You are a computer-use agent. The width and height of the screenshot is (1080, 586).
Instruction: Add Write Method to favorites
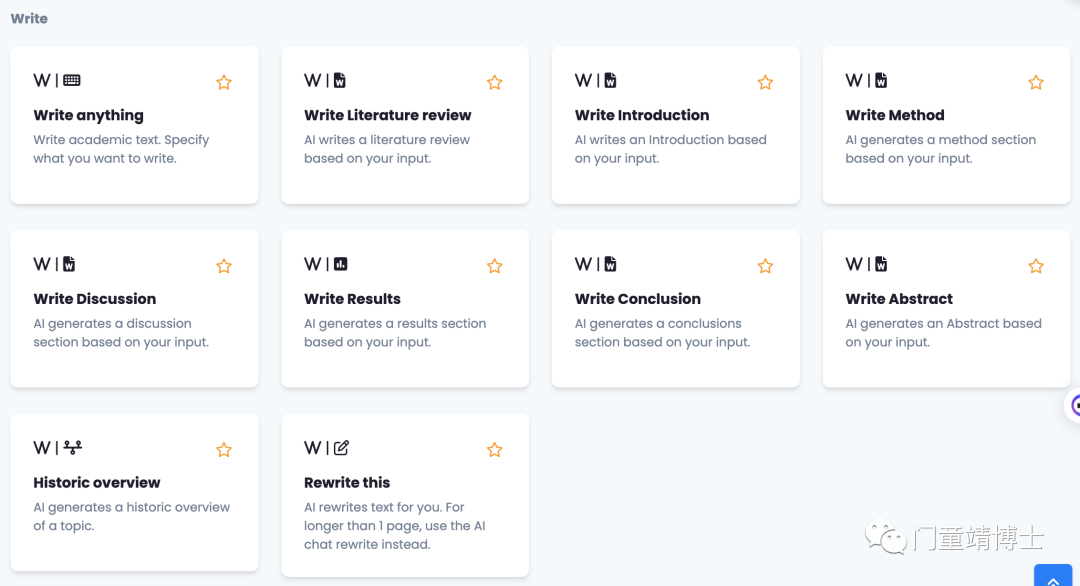(x=1036, y=83)
